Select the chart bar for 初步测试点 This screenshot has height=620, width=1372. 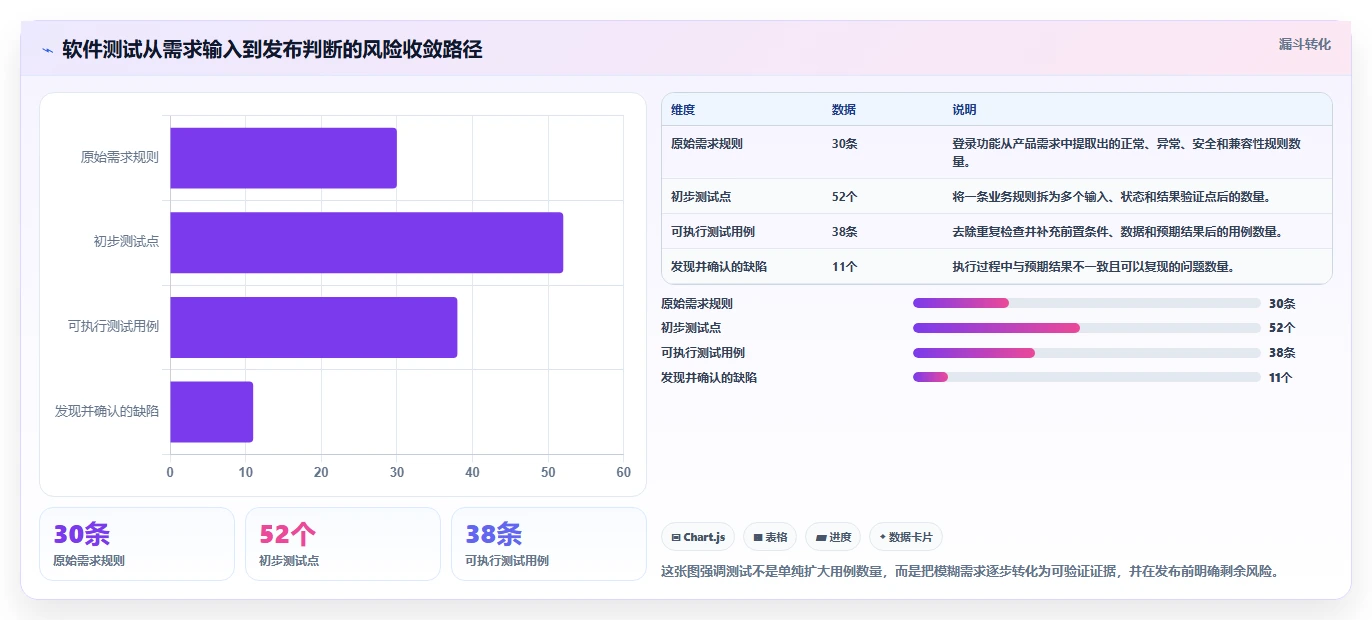tap(366, 242)
